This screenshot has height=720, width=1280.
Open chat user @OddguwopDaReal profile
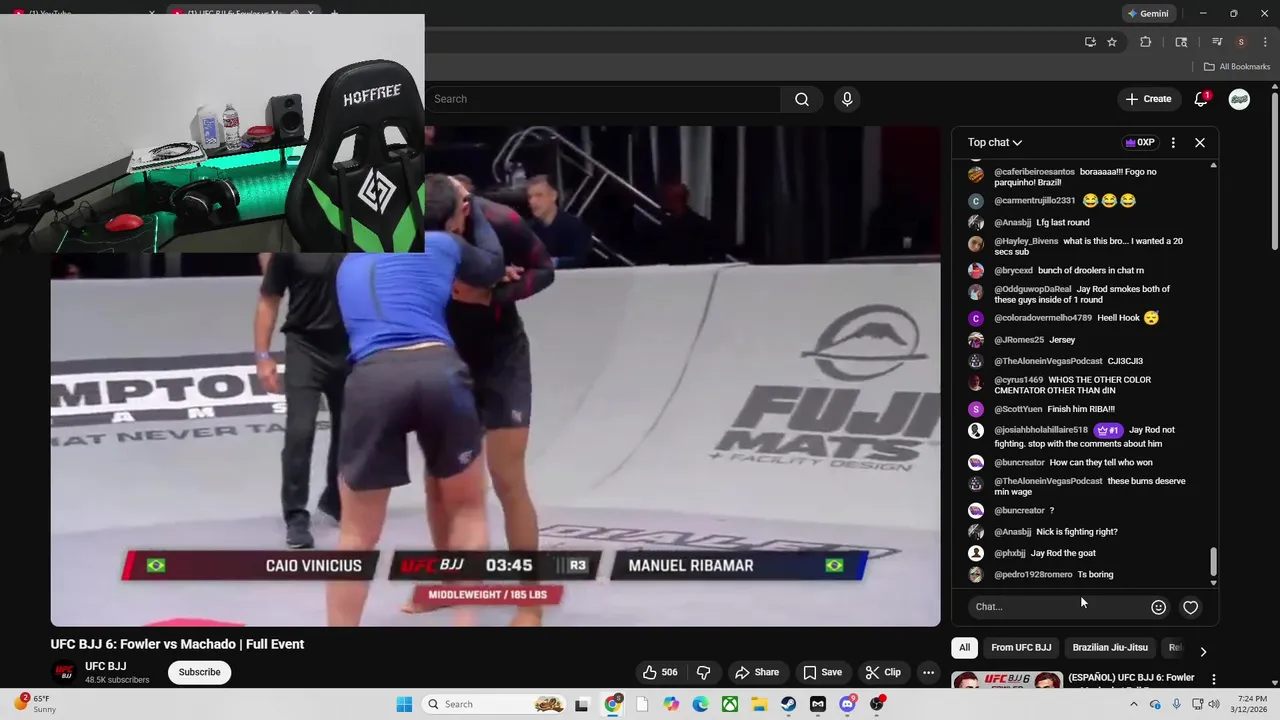[1032, 289]
